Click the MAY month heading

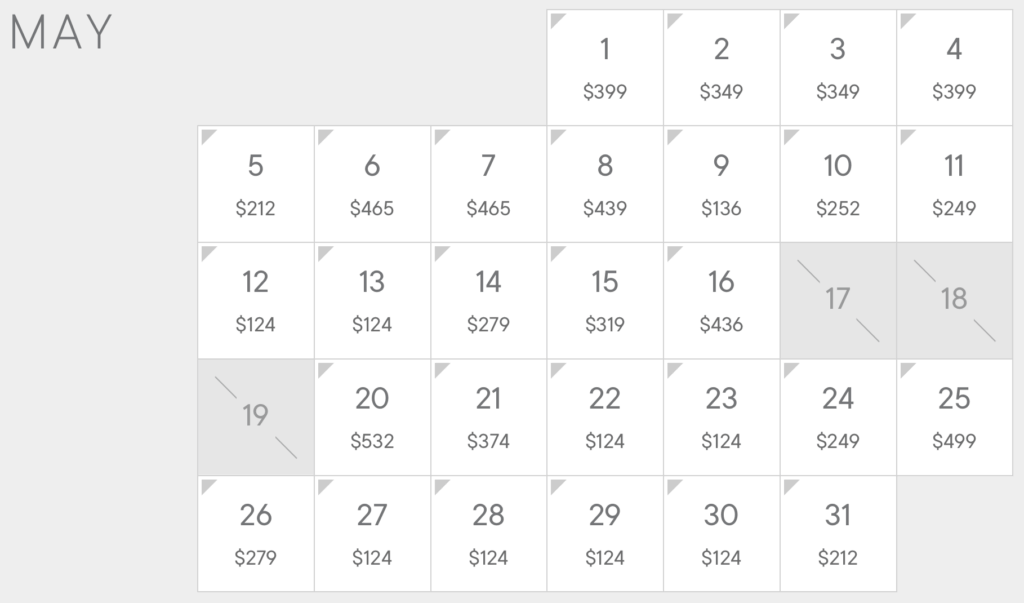[61, 32]
